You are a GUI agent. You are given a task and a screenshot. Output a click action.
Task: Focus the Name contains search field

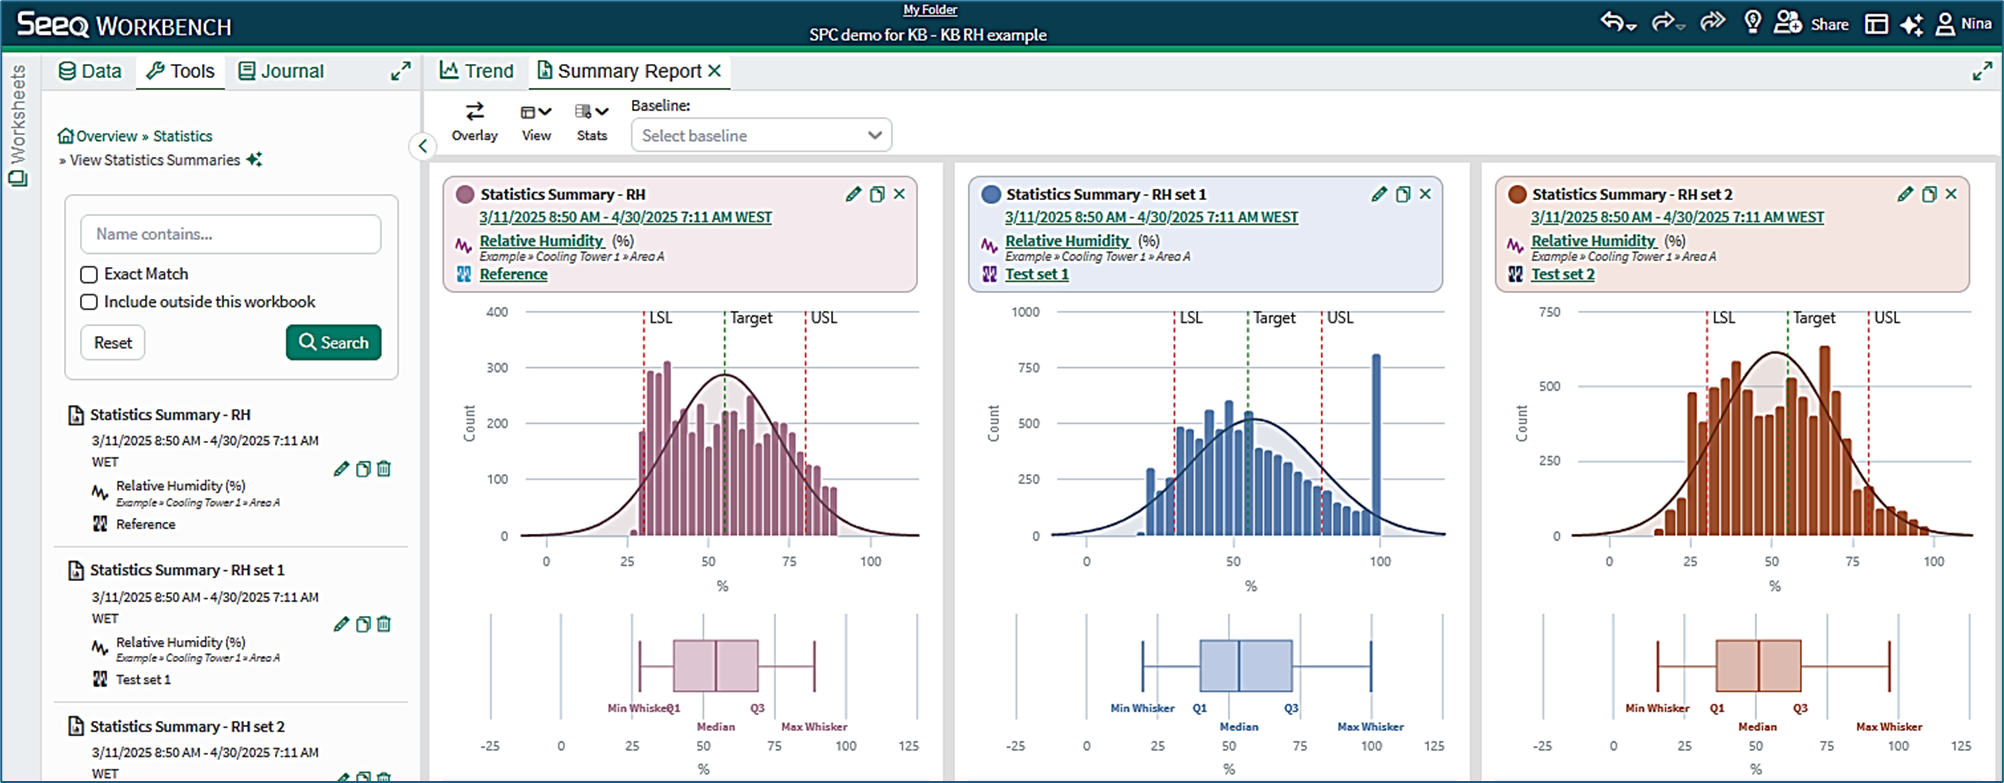[x=231, y=234]
